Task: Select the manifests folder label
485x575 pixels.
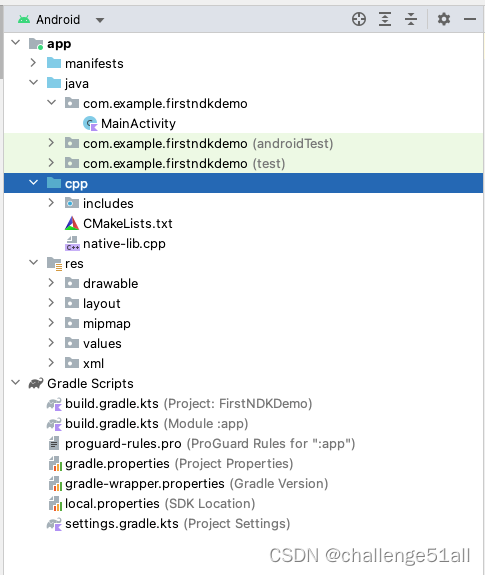Action: (94, 63)
